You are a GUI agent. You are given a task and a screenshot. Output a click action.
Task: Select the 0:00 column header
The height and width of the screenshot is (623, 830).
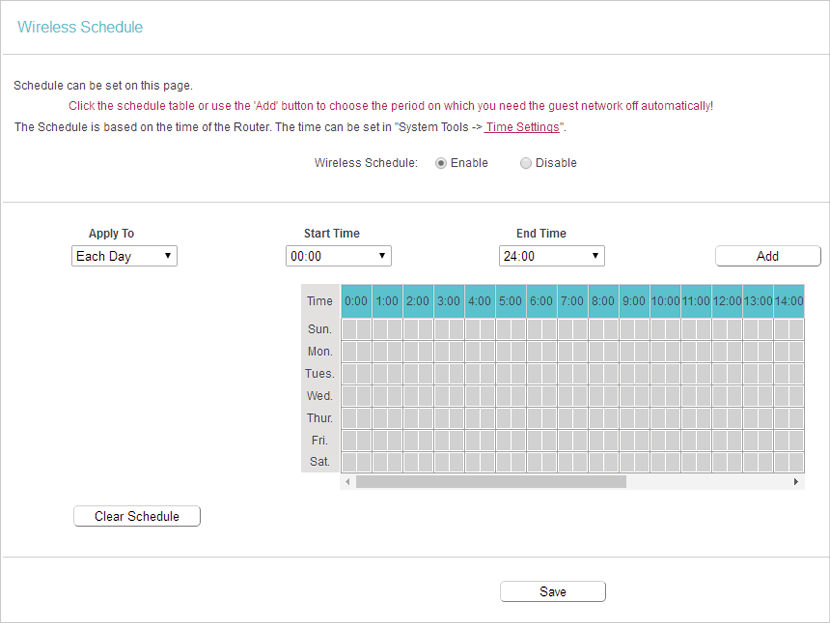356,301
